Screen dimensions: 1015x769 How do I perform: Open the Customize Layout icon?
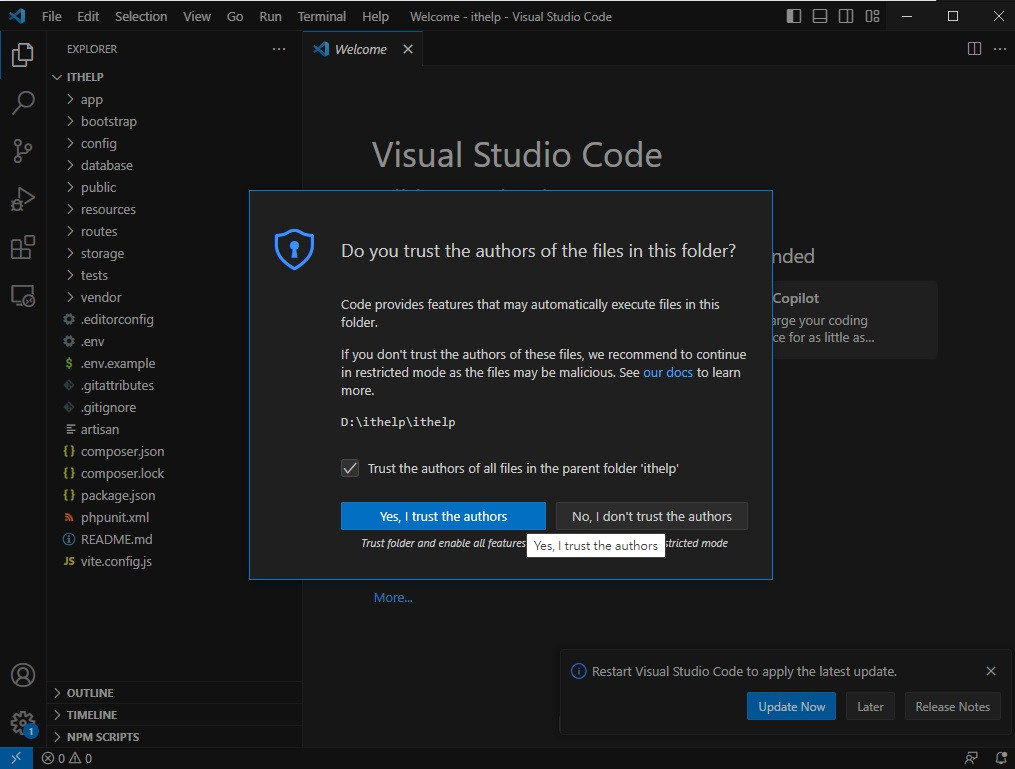point(872,16)
